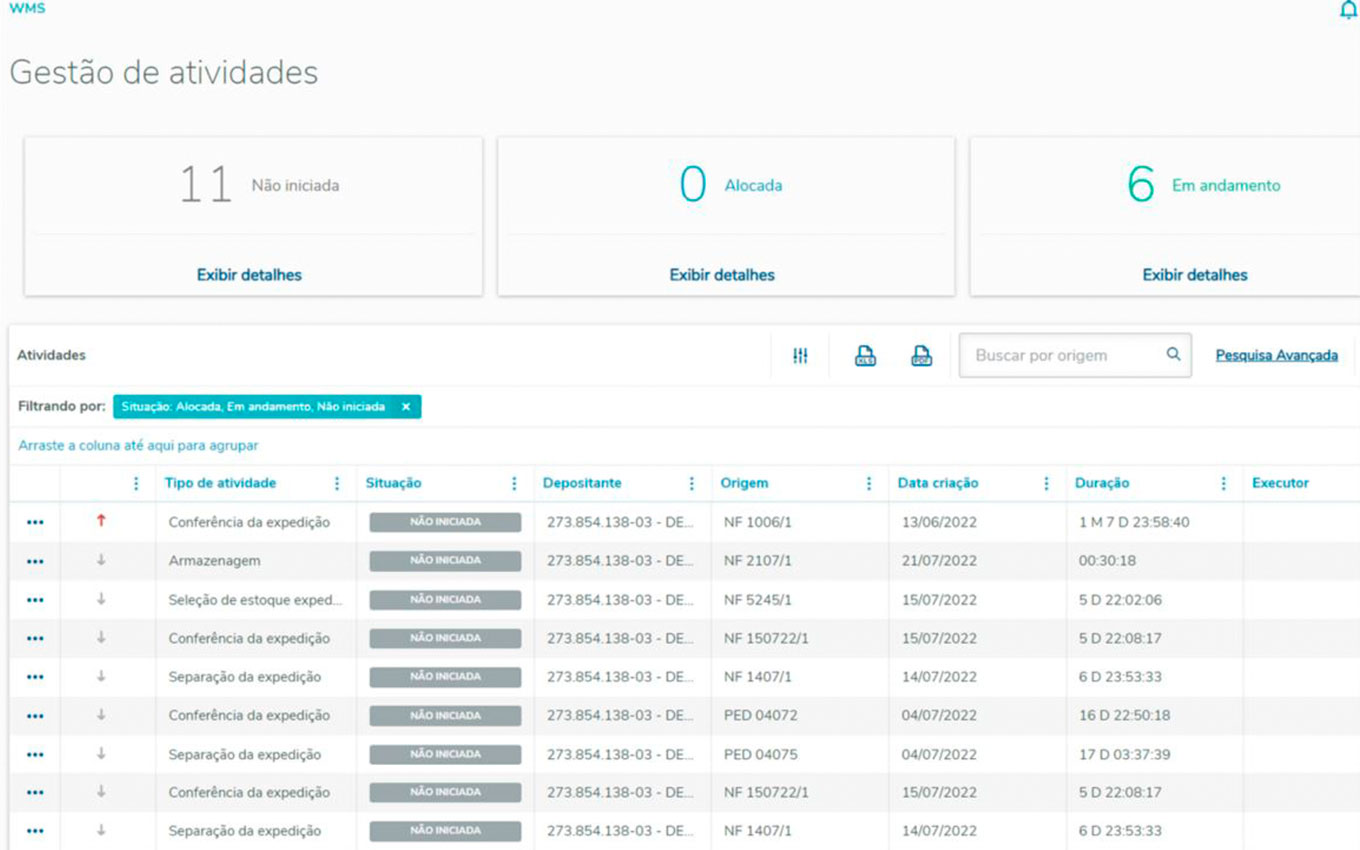Click red priority arrow for NF 1006/1

click(101, 521)
